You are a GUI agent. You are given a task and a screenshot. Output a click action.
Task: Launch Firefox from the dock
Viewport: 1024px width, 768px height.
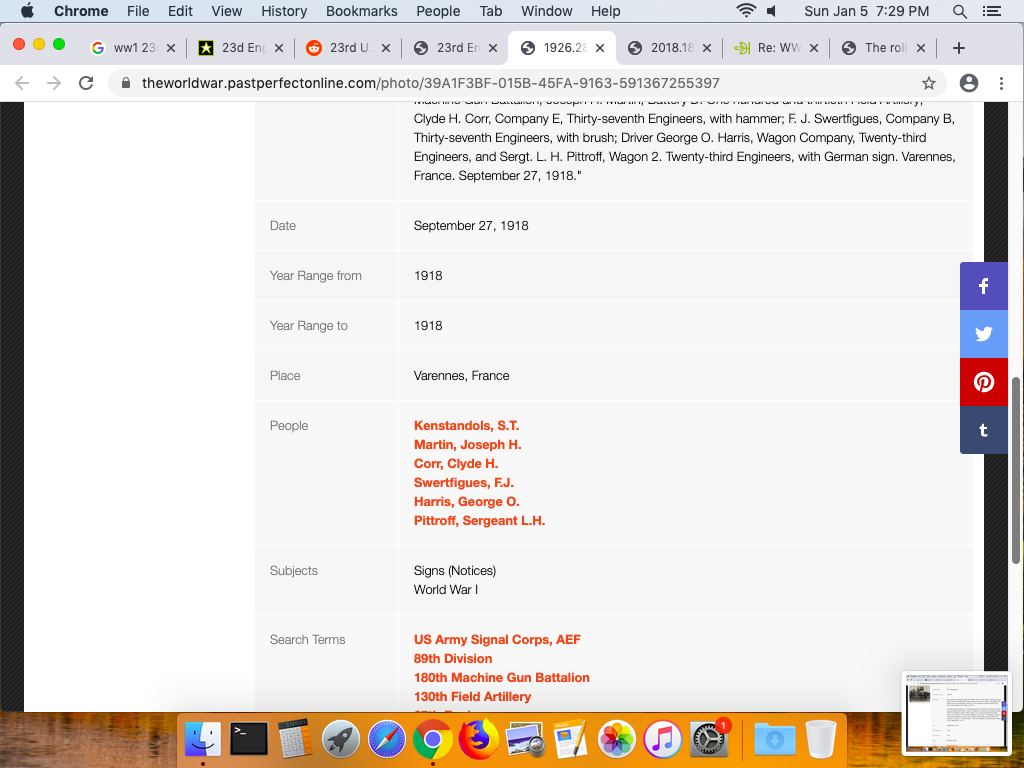point(479,739)
